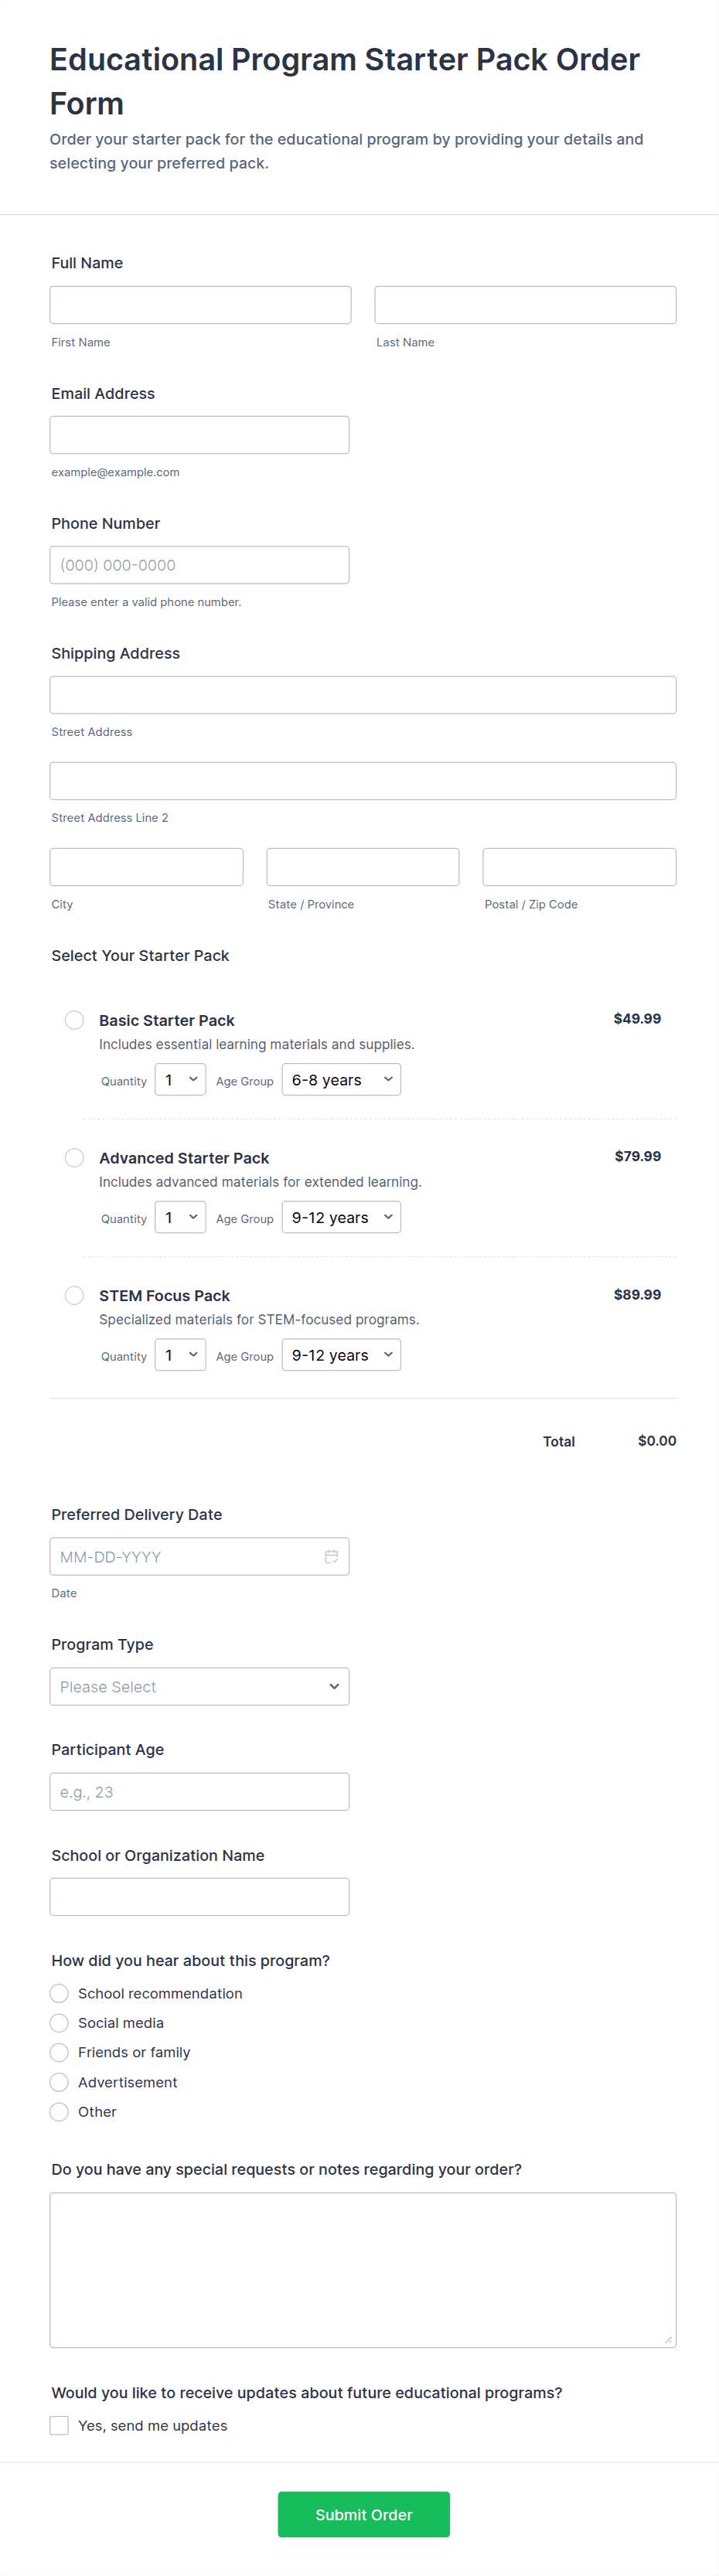Open Basic Starter Pack quantity dropdown

(180, 1080)
